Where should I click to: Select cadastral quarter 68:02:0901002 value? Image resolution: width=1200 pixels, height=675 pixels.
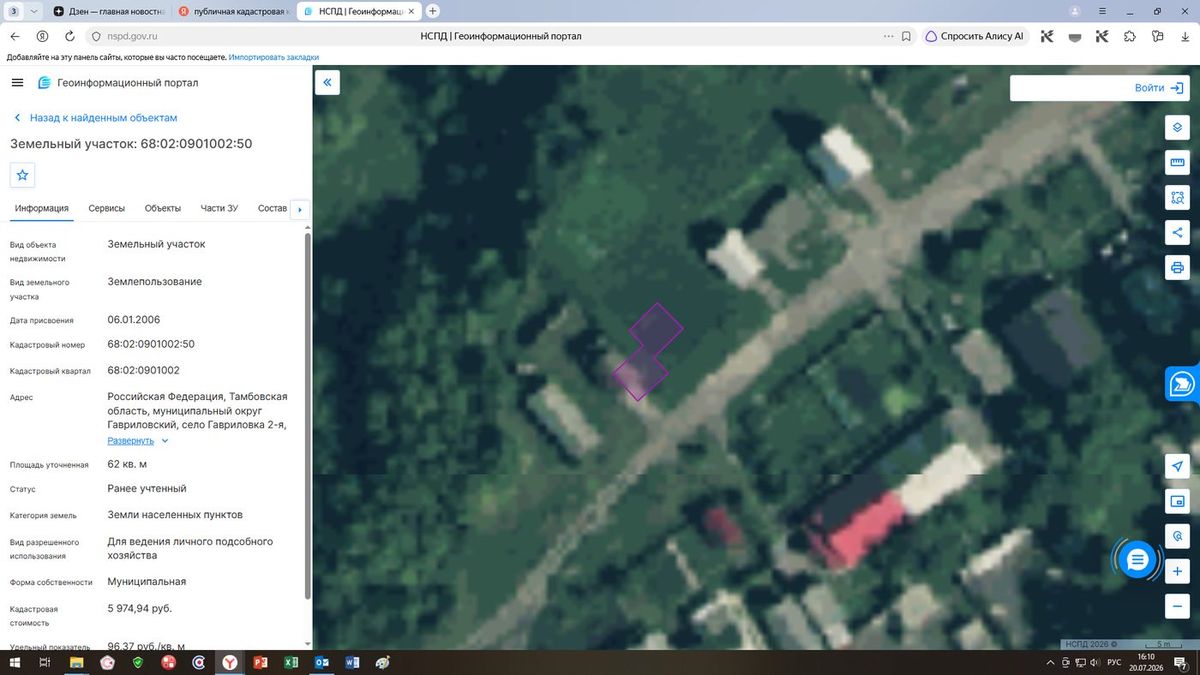click(144, 370)
